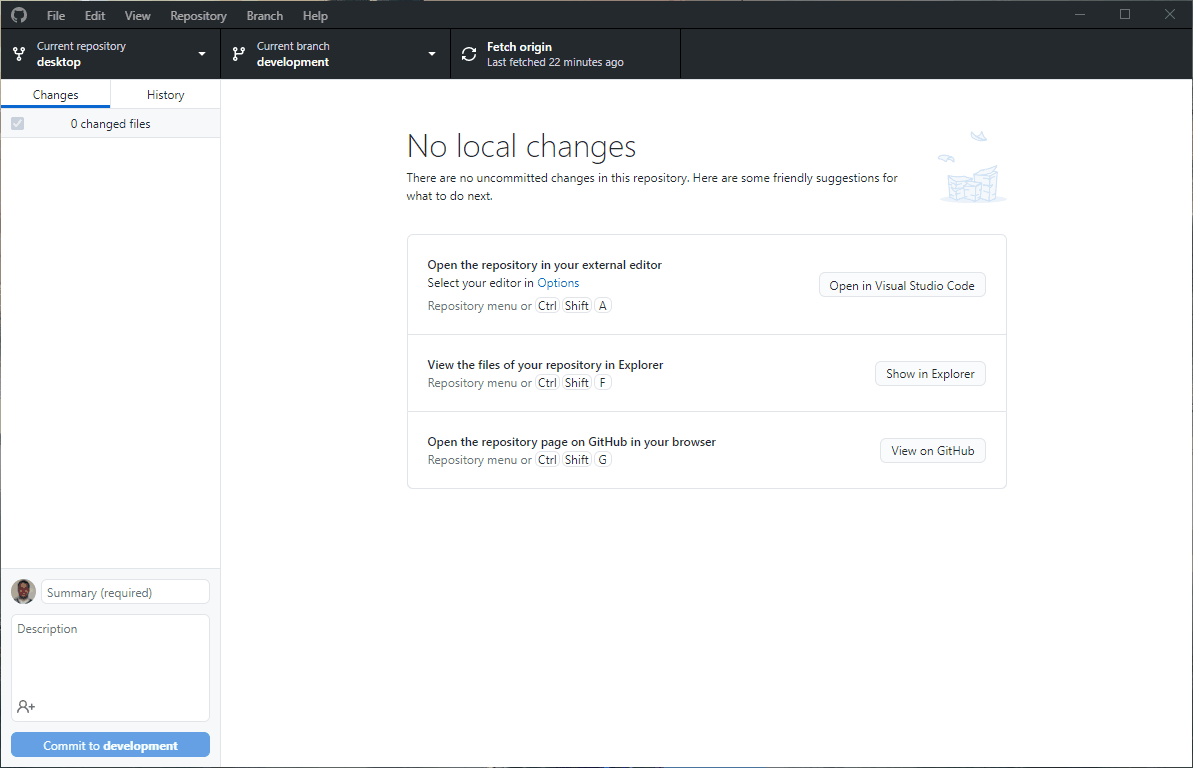Click the '0 changed files' label
The height and width of the screenshot is (768, 1193).
(110, 123)
